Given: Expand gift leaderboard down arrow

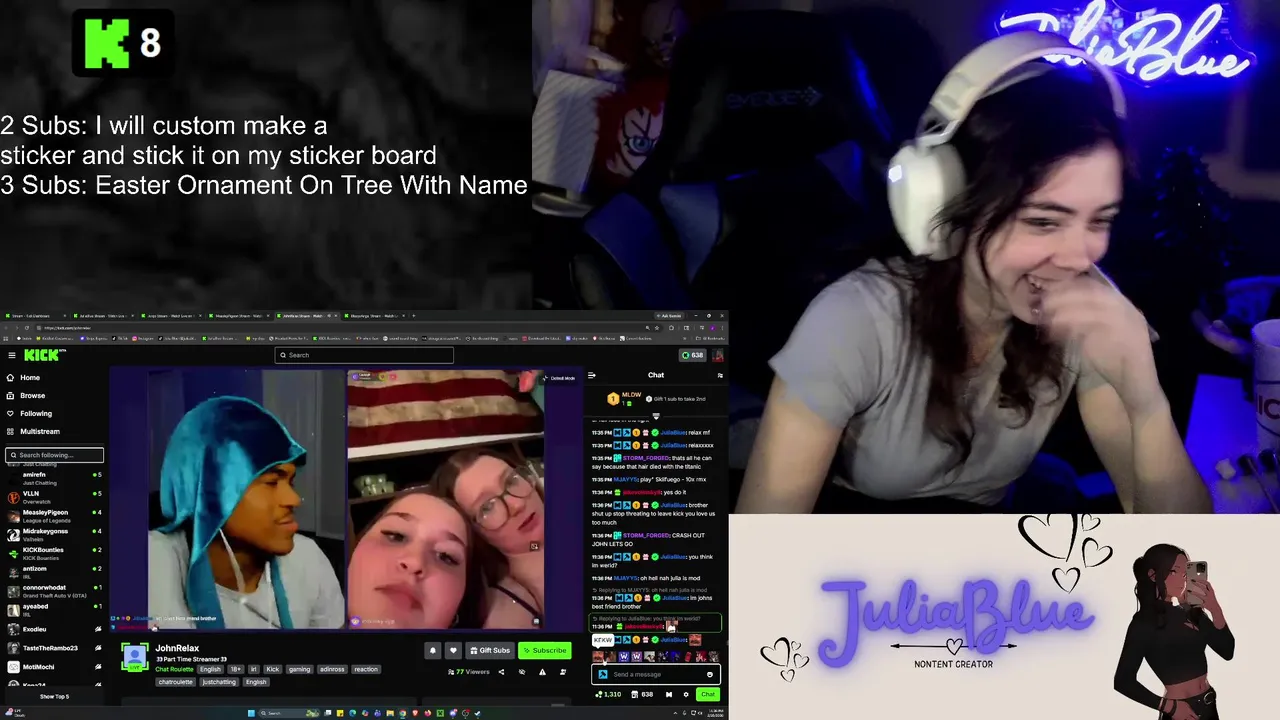Looking at the screenshot, I should [x=656, y=416].
